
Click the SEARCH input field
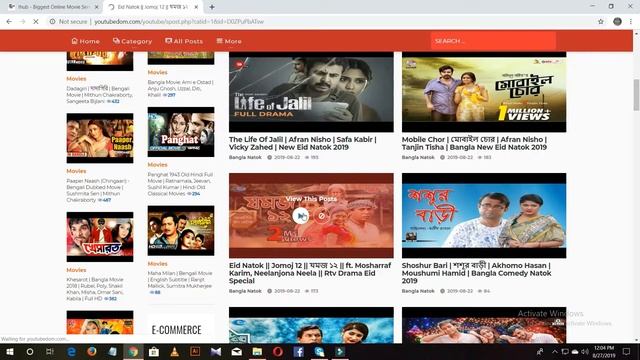coord(493,41)
